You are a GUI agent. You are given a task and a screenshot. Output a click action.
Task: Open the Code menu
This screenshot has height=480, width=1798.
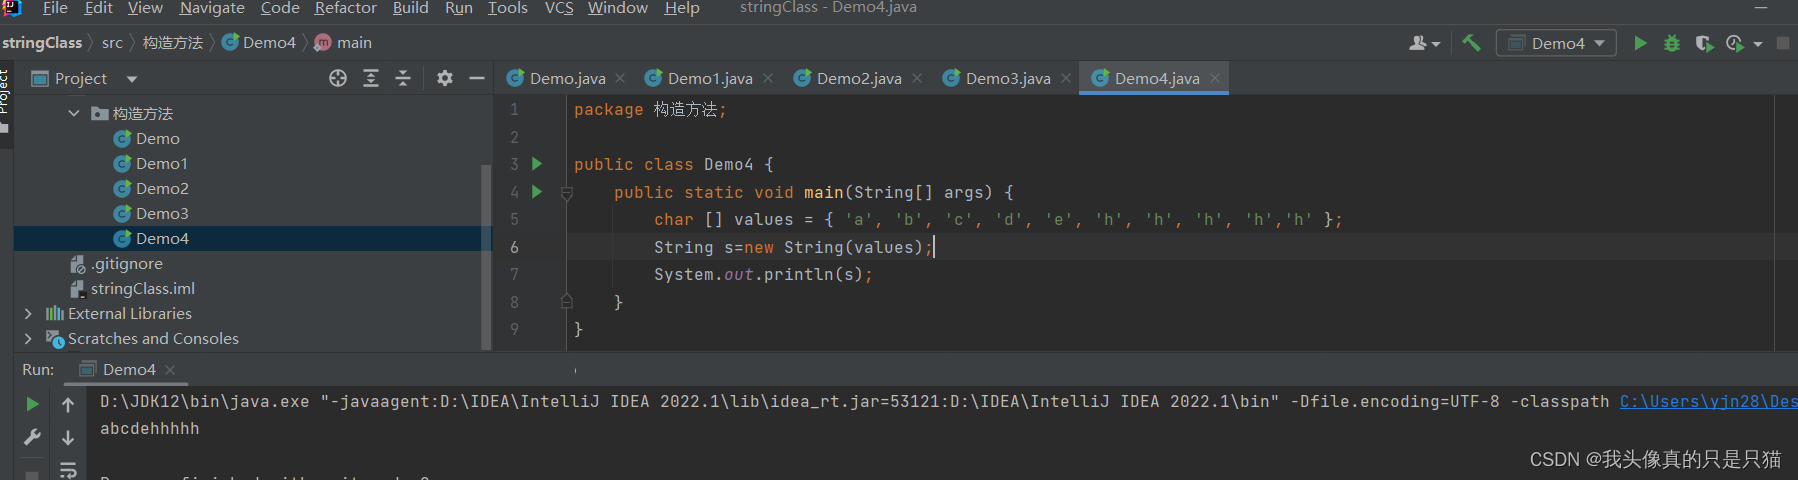click(x=280, y=8)
